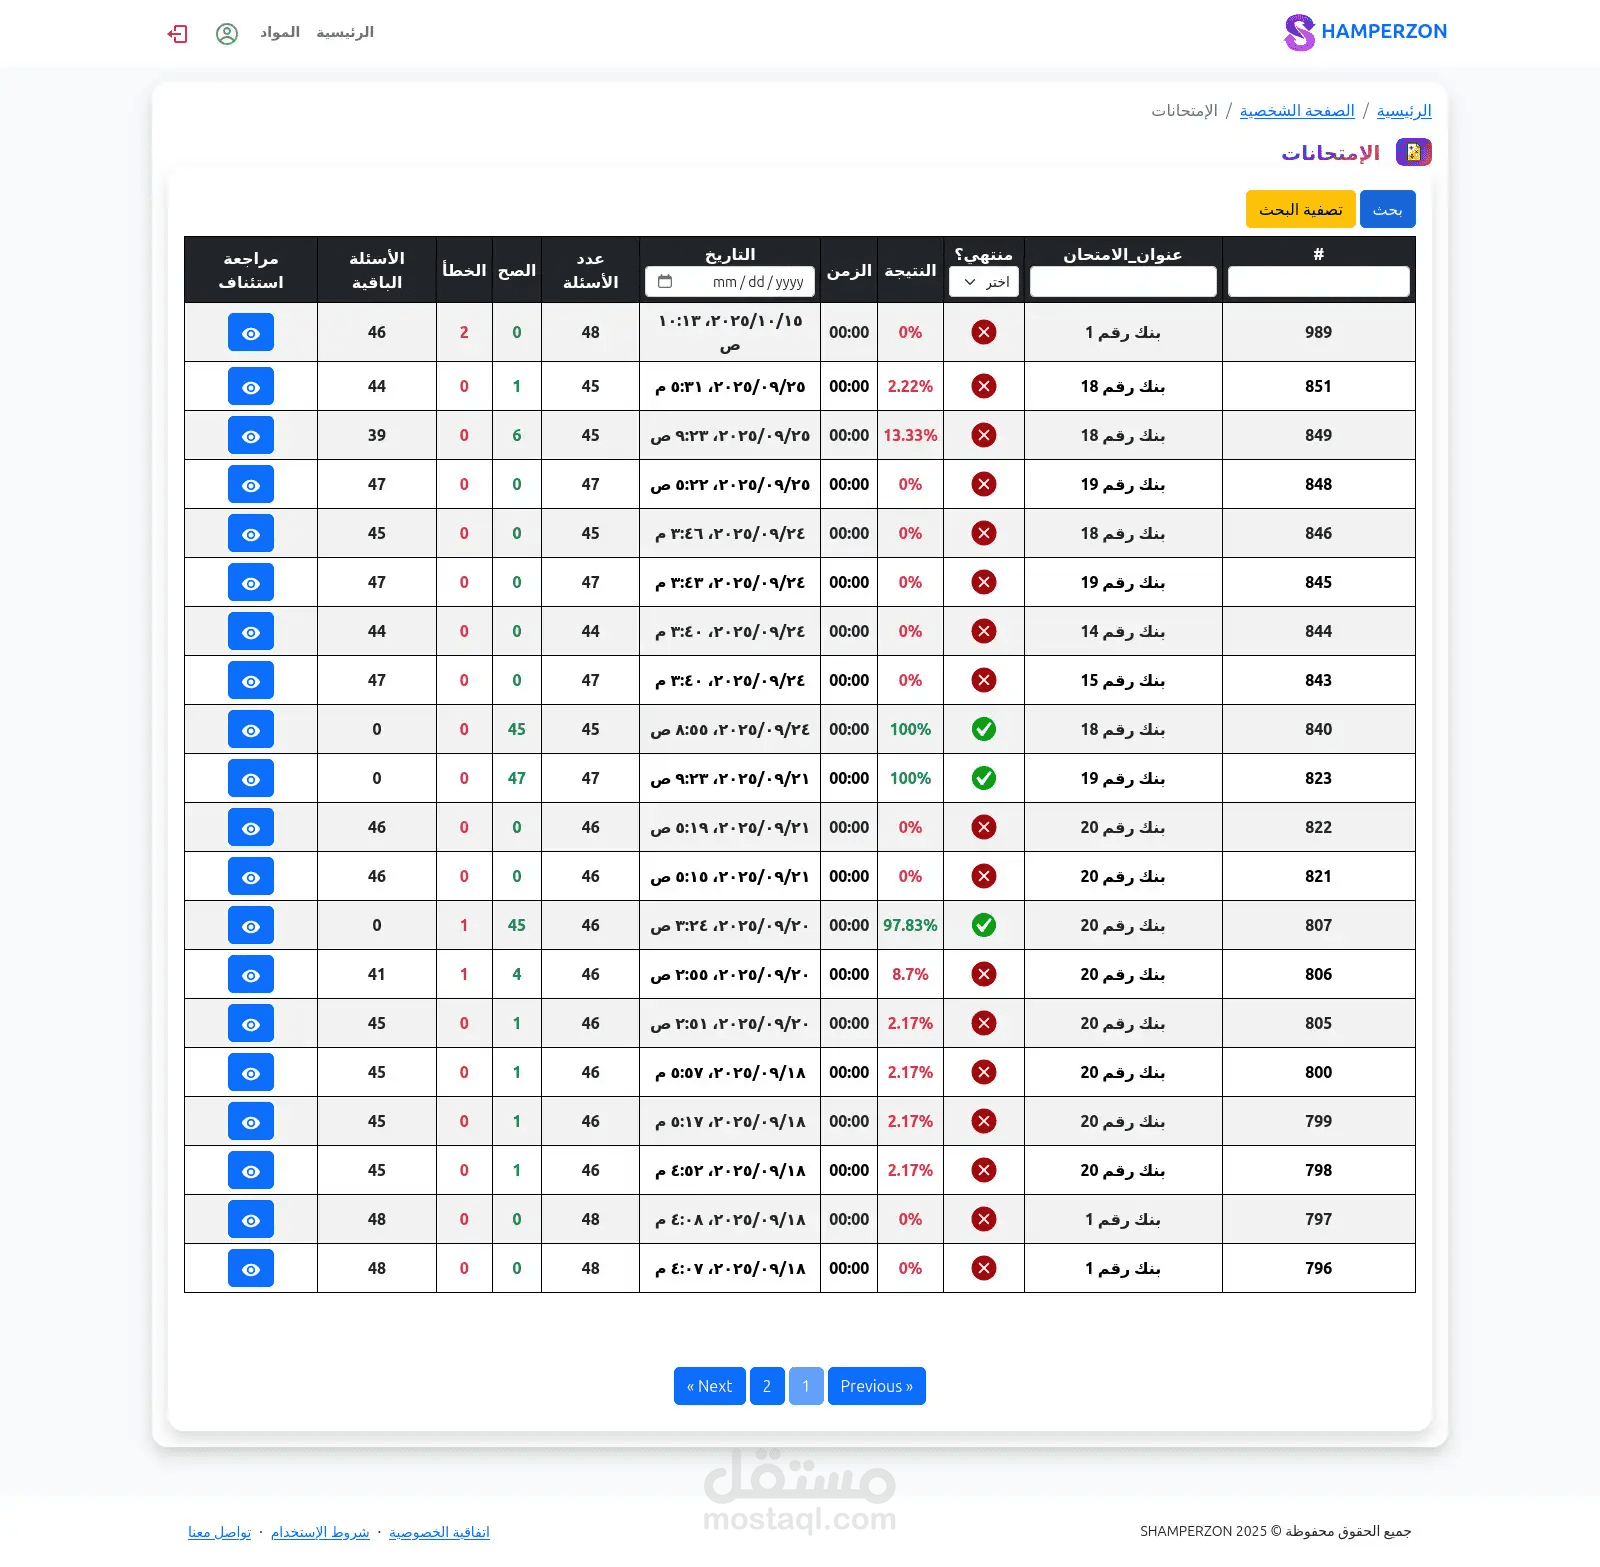Click the الصح column header
The height and width of the screenshot is (1567, 1600).
coord(517,270)
